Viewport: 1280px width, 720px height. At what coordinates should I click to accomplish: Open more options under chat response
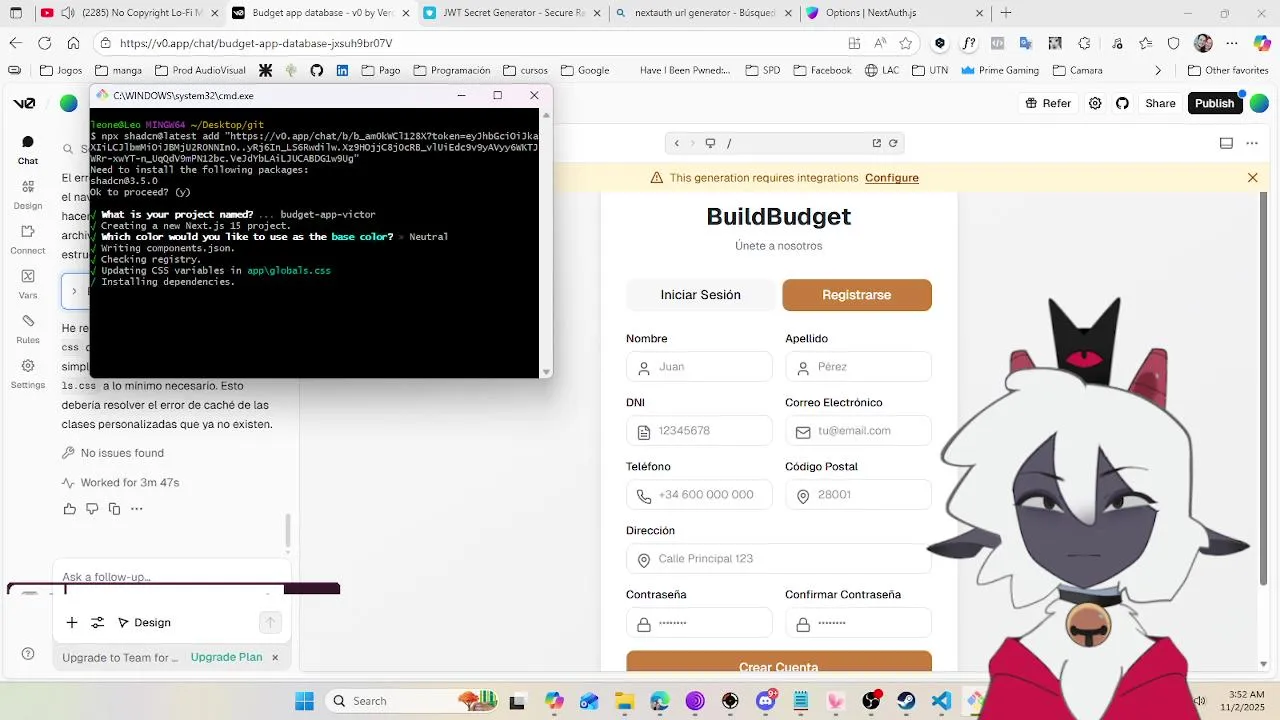coord(137,509)
